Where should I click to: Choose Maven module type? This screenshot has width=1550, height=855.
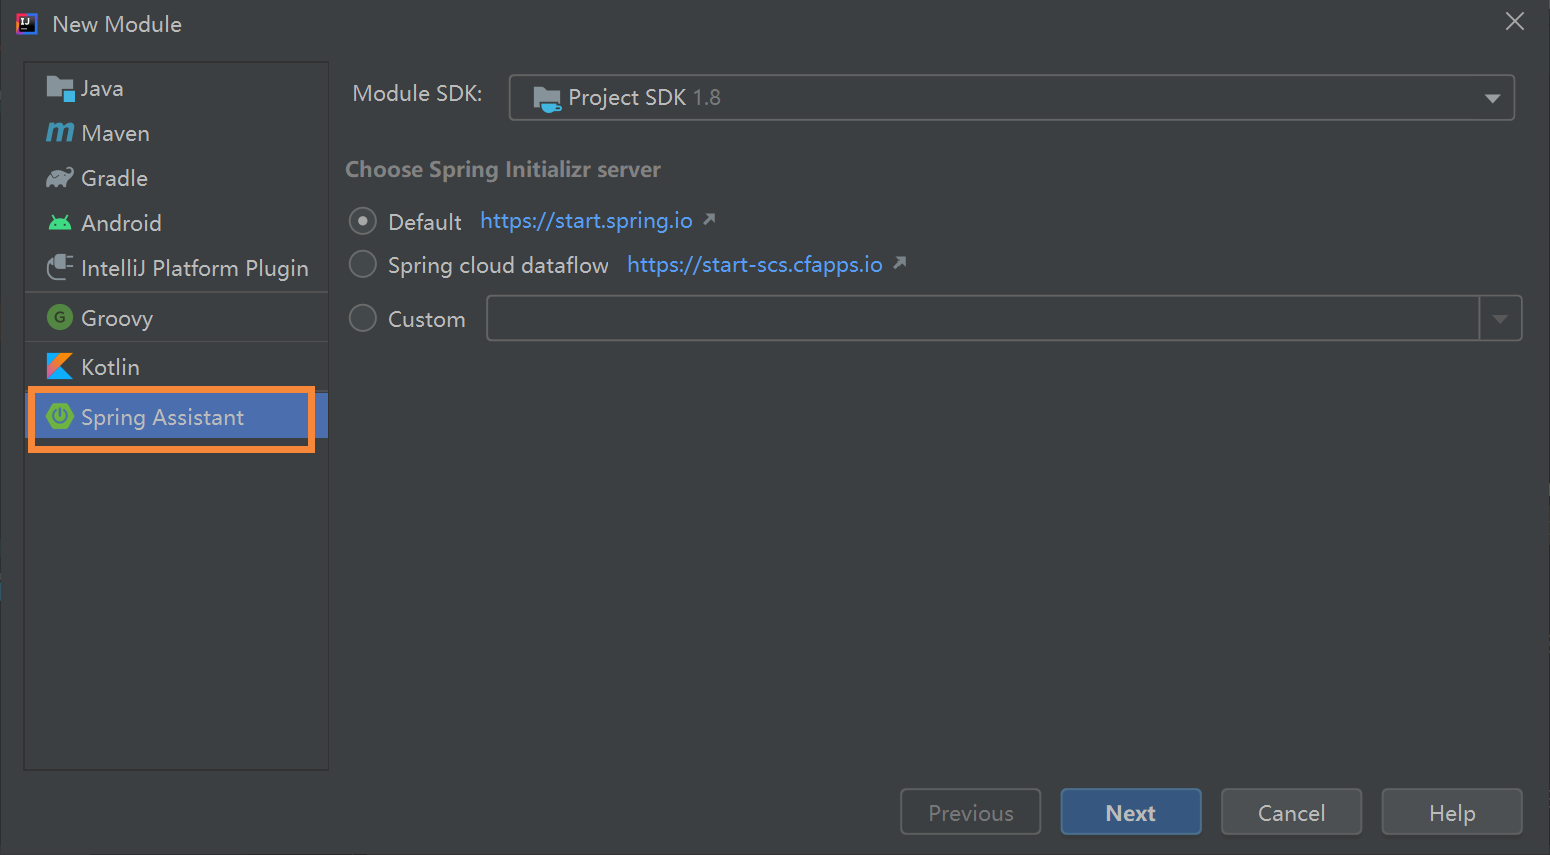pyautogui.click(x=176, y=133)
